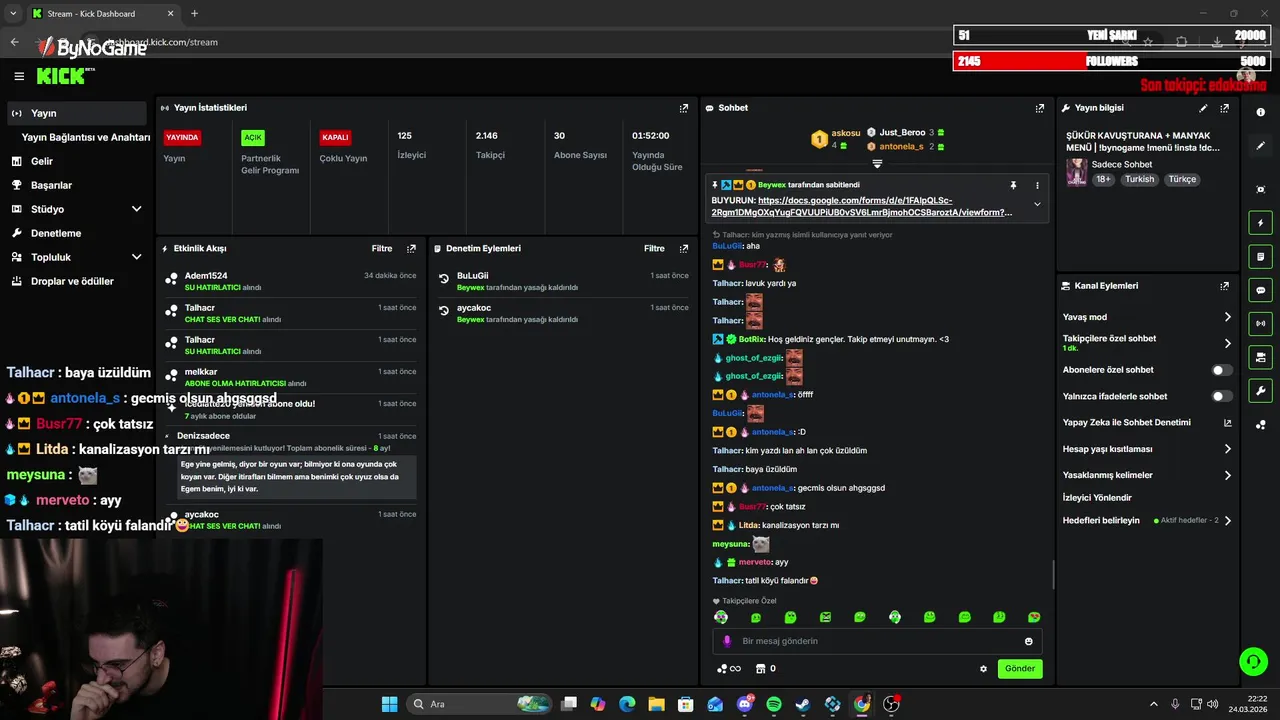Toggle Yalnızca ifadelerle sohbet switch
This screenshot has width=1280, height=720.
coord(1222,396)
